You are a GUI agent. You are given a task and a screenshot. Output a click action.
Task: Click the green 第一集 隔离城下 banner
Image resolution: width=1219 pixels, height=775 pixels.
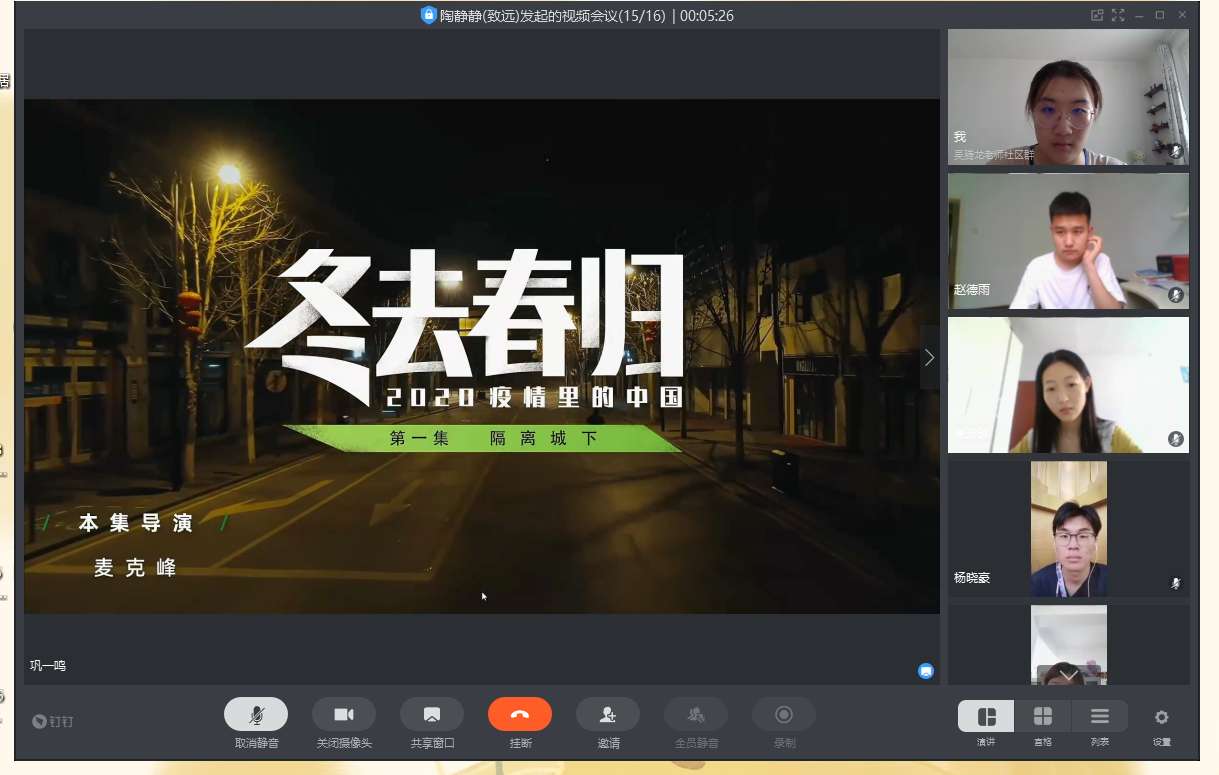click(483, 438)
